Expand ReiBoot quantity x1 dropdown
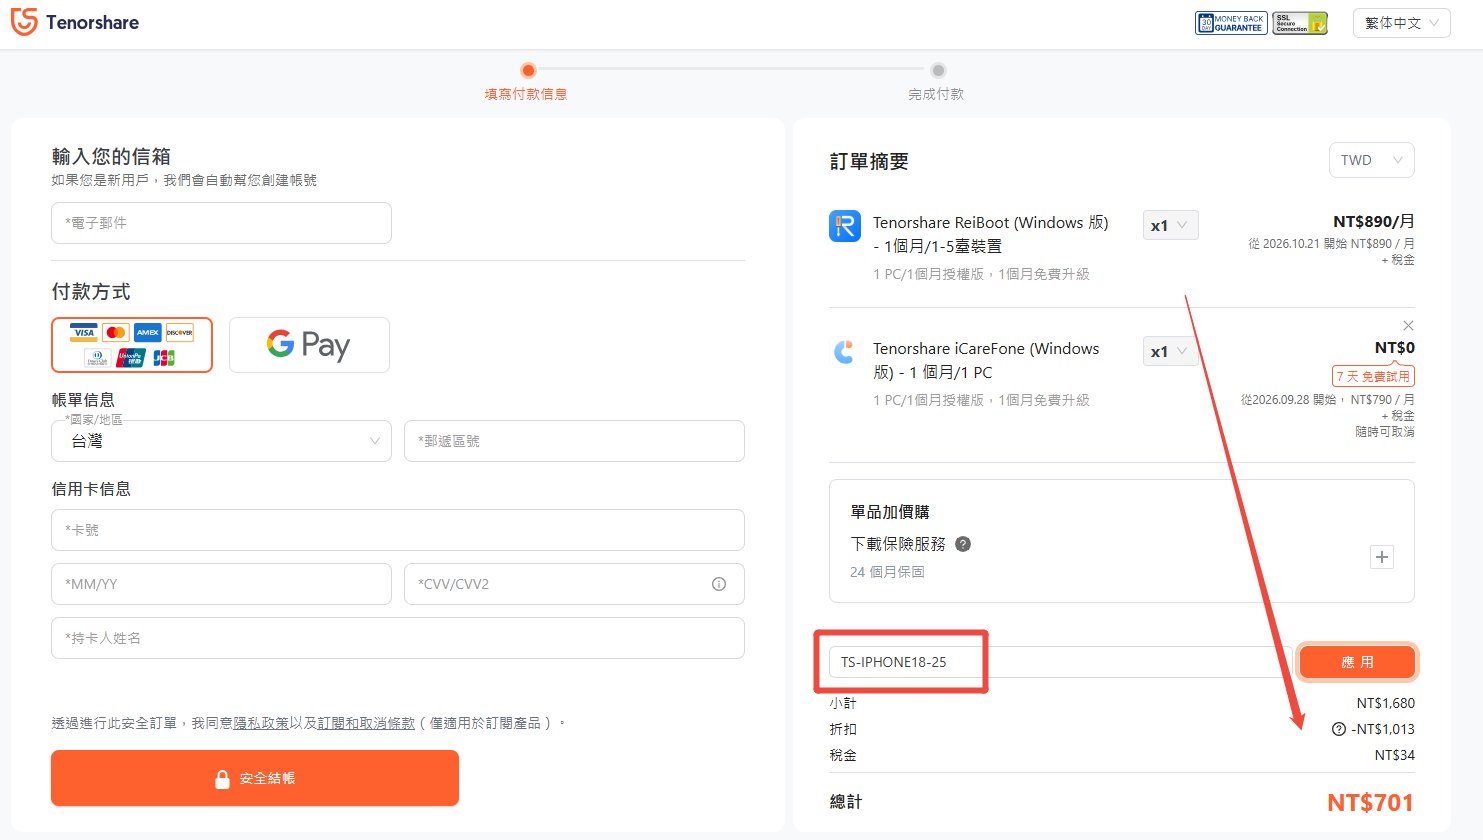 [1170, 225]
